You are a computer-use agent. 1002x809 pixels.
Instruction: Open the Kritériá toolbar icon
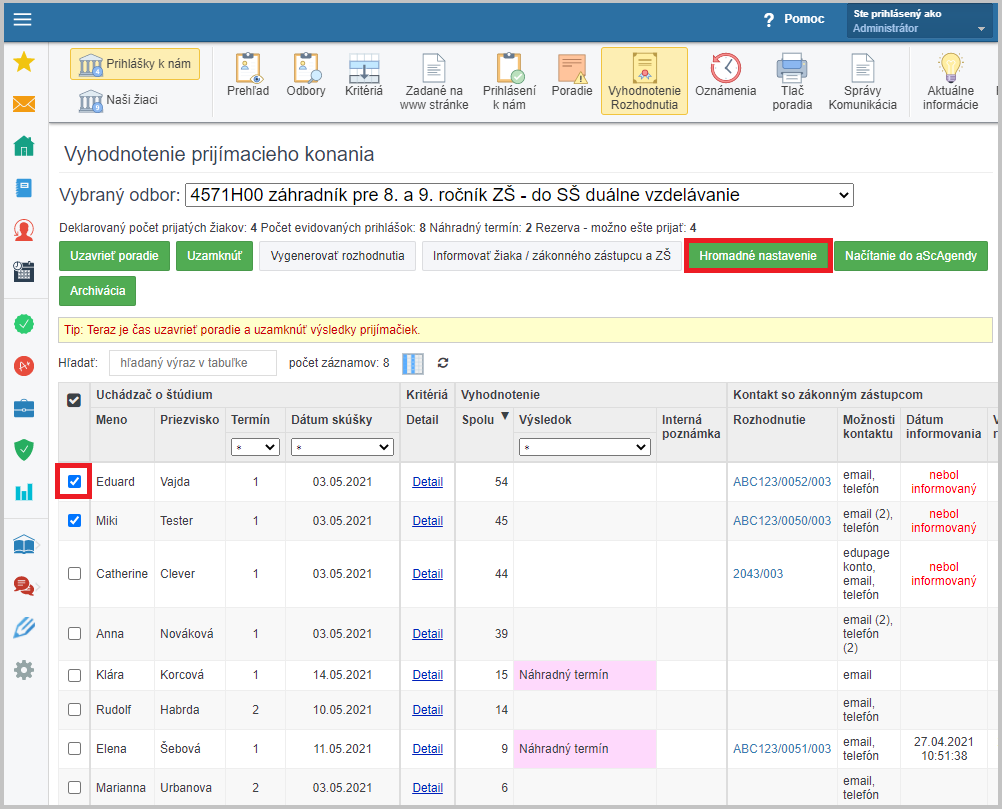[363, 70]
